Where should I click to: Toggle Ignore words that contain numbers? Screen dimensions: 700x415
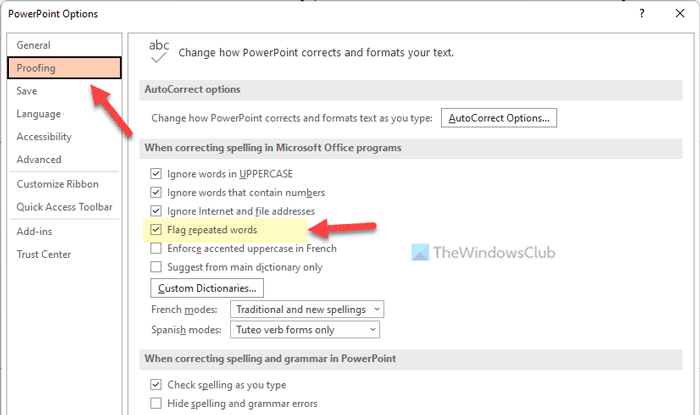tap(156, 192)
